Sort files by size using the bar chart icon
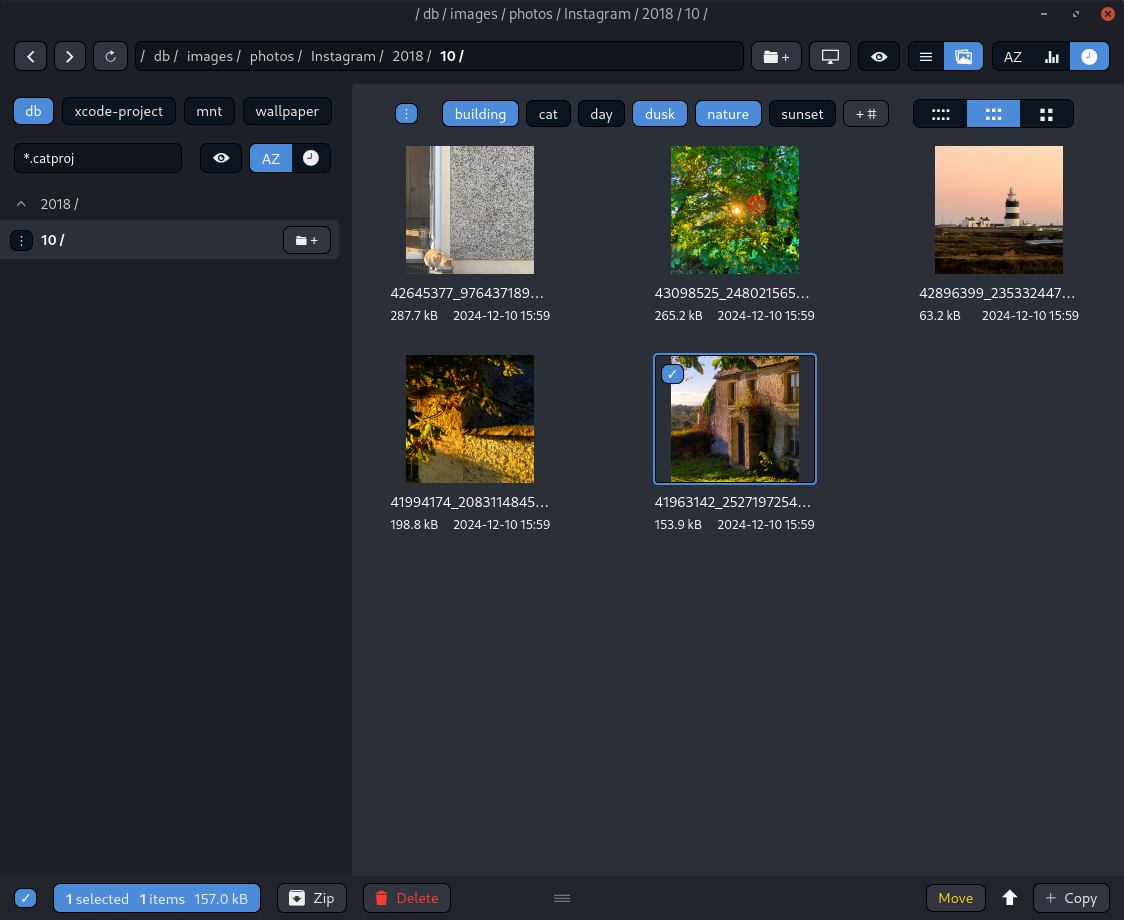This screenshot has width=1124, height=920. 1052,57
